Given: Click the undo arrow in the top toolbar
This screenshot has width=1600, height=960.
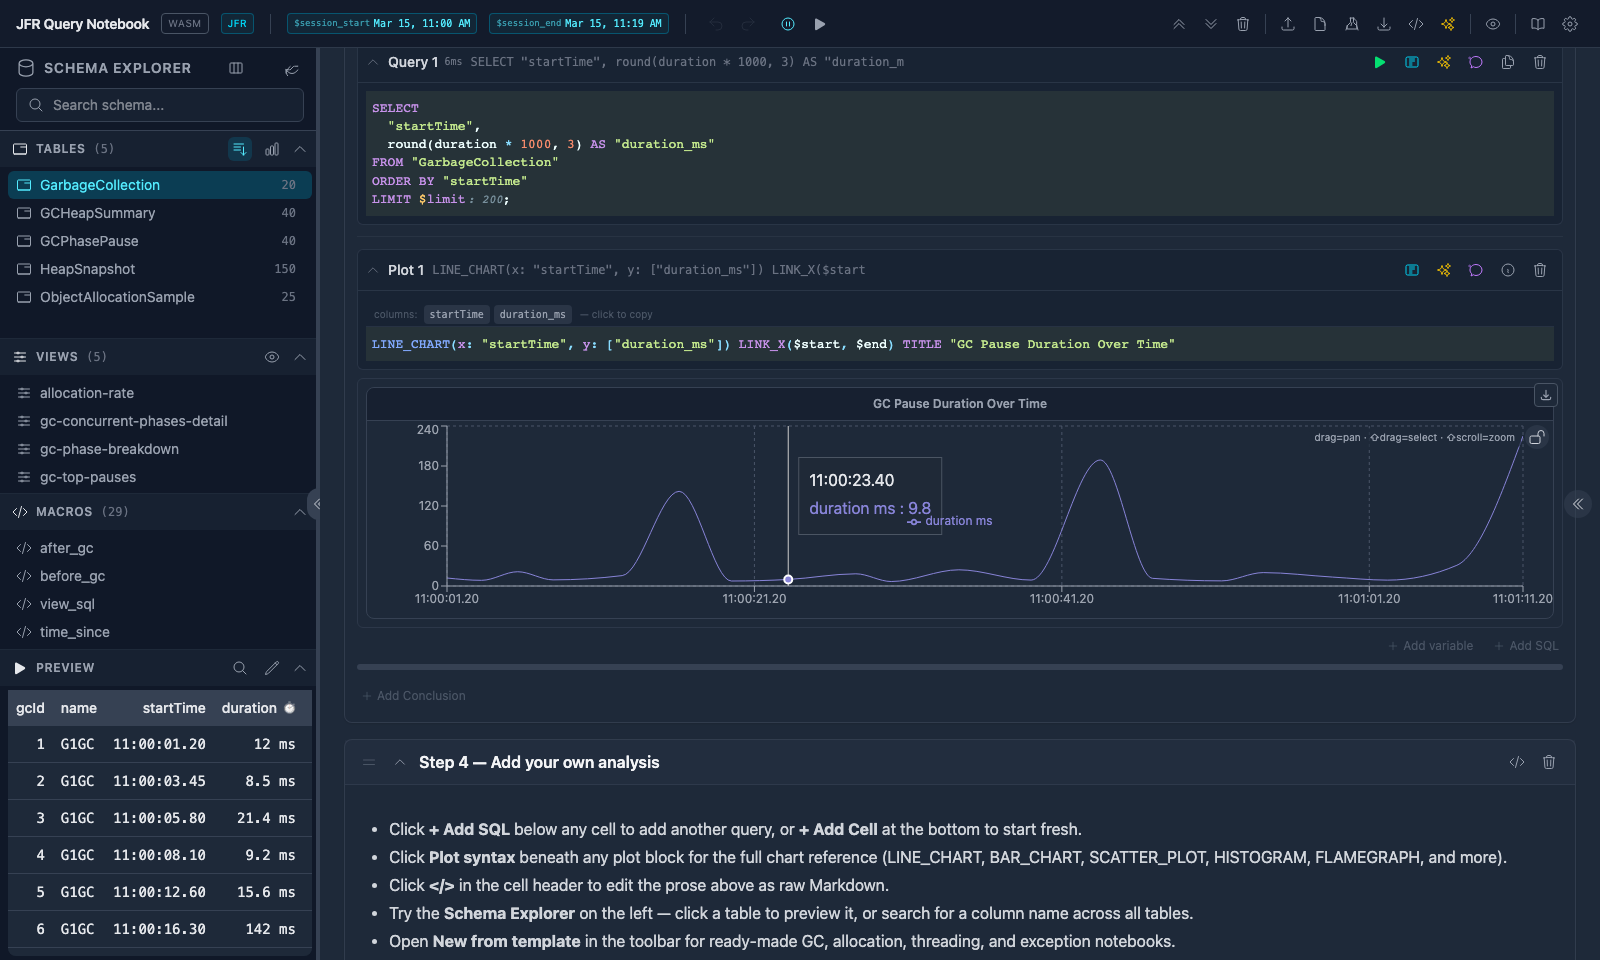Looking at the screenshot, I should (x=716, y=24).
